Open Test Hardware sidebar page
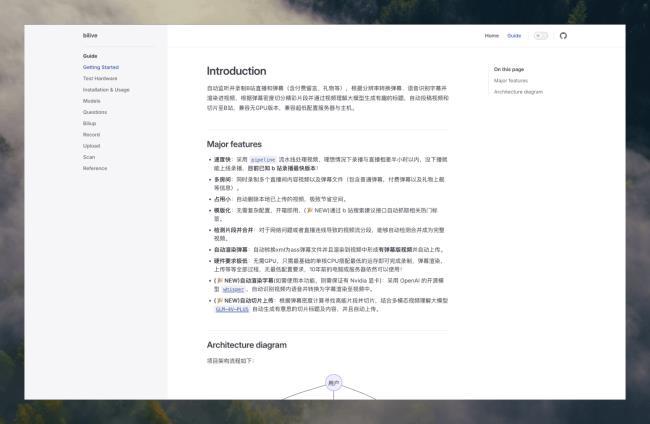Image resolution: width=650 pixels, height=424 pixels. [100, 78]
